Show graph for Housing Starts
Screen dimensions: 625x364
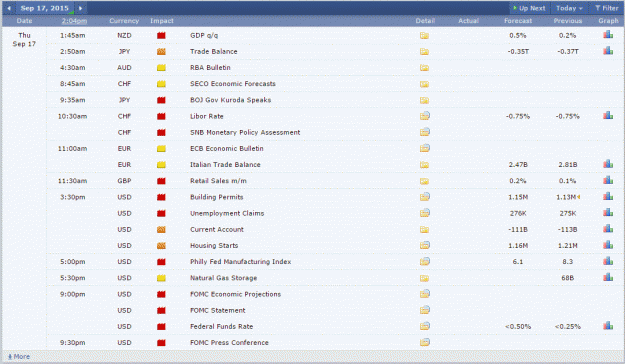(608, 245)
